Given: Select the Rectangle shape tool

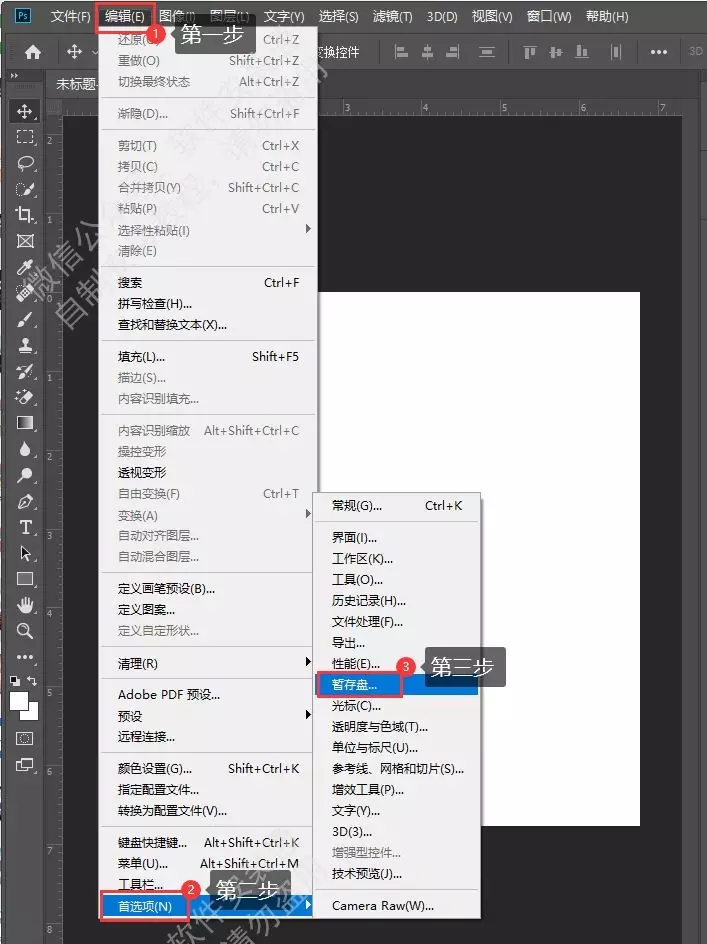Looking at the screenshot, I should pyautogui.click(x=25, y=579).
